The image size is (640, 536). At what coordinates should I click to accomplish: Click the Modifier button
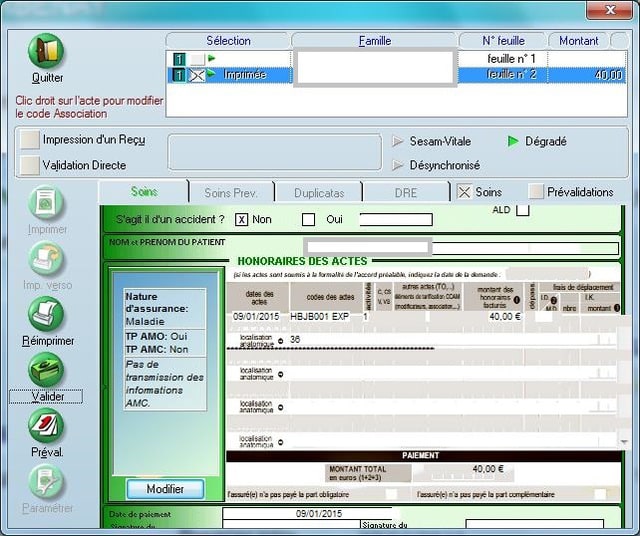tap(165, 489)
